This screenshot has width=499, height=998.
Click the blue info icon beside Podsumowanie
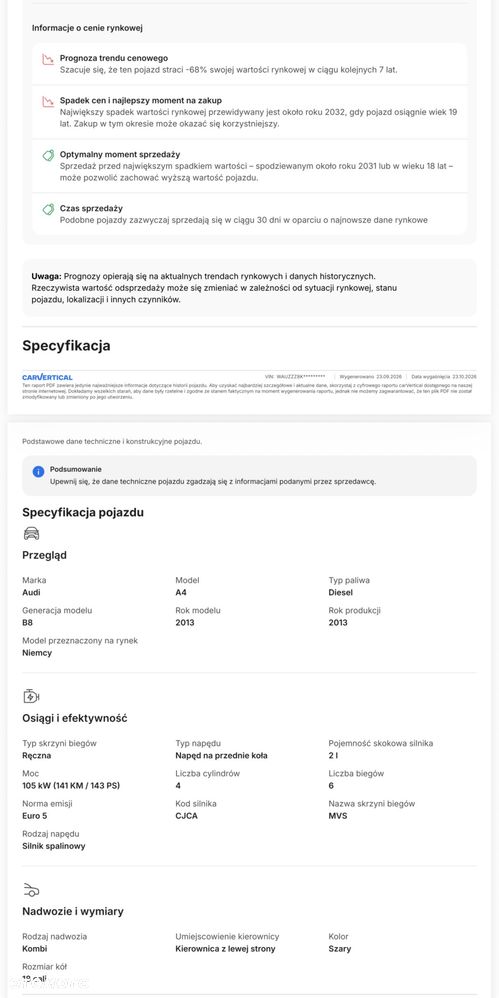point(38,472)
